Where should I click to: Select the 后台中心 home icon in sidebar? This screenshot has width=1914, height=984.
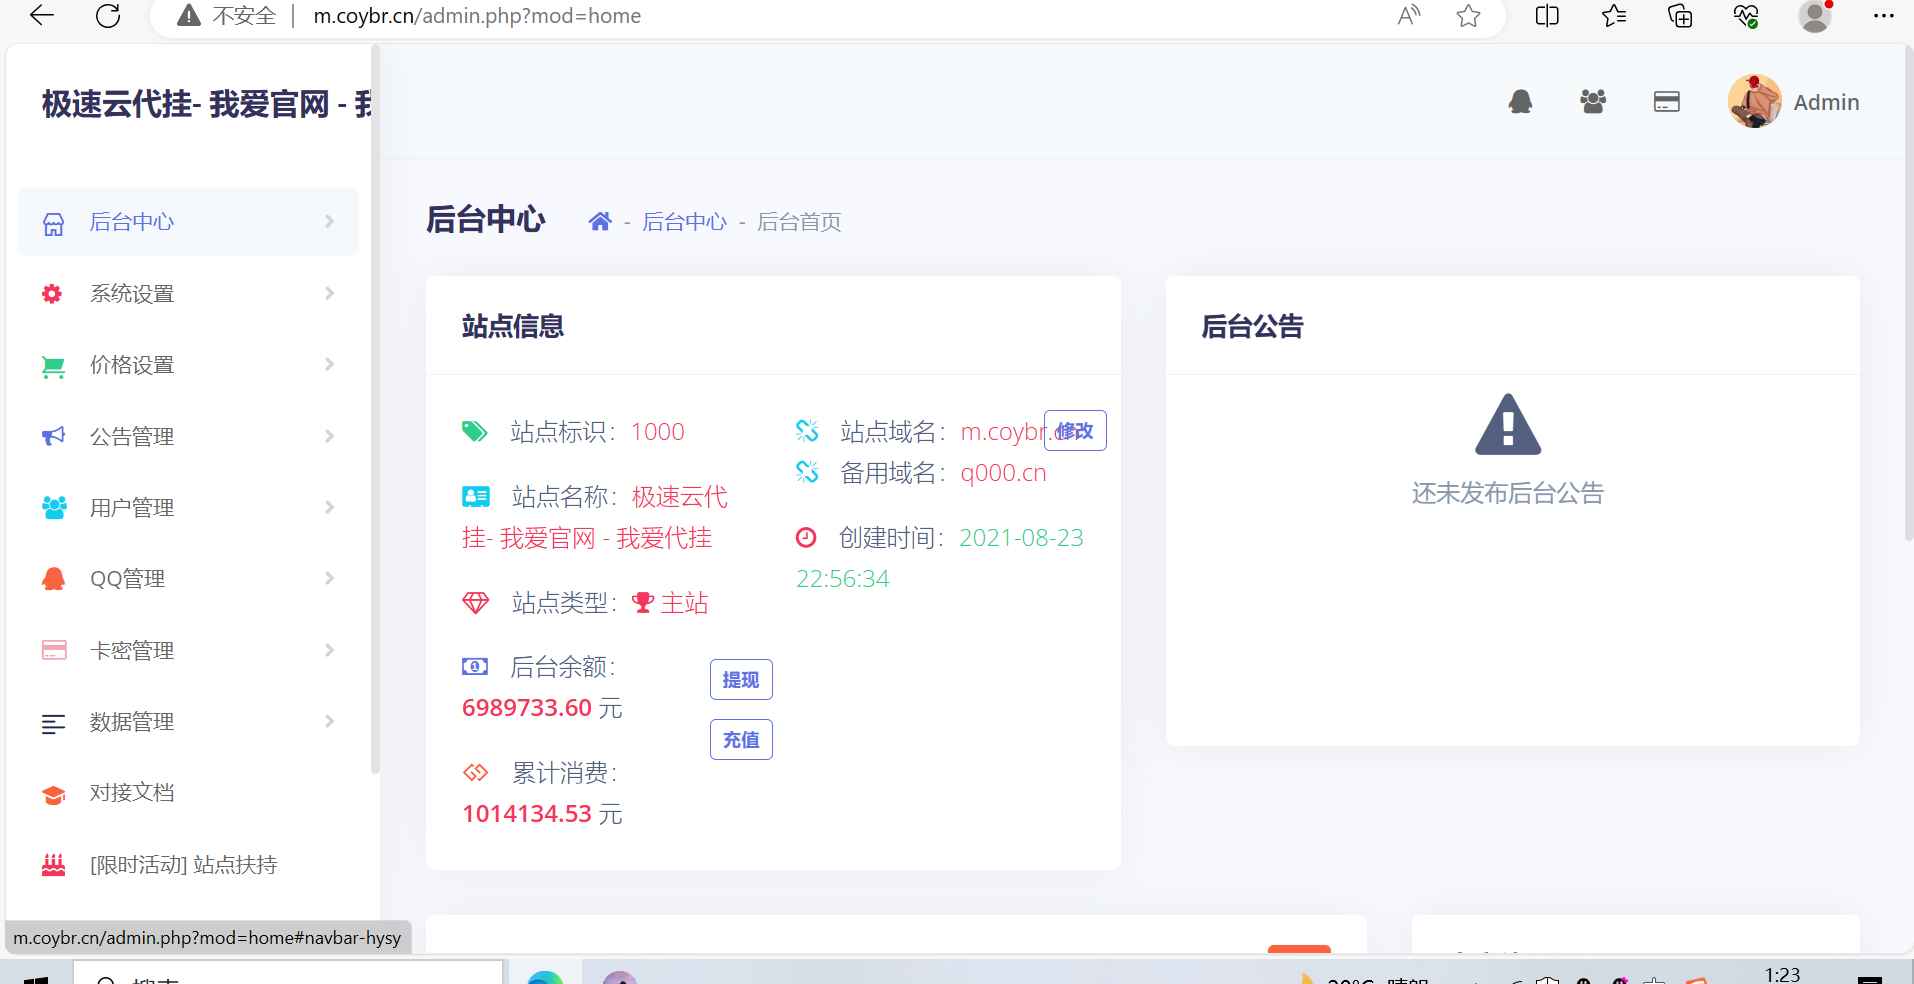(x=53, y=222)
